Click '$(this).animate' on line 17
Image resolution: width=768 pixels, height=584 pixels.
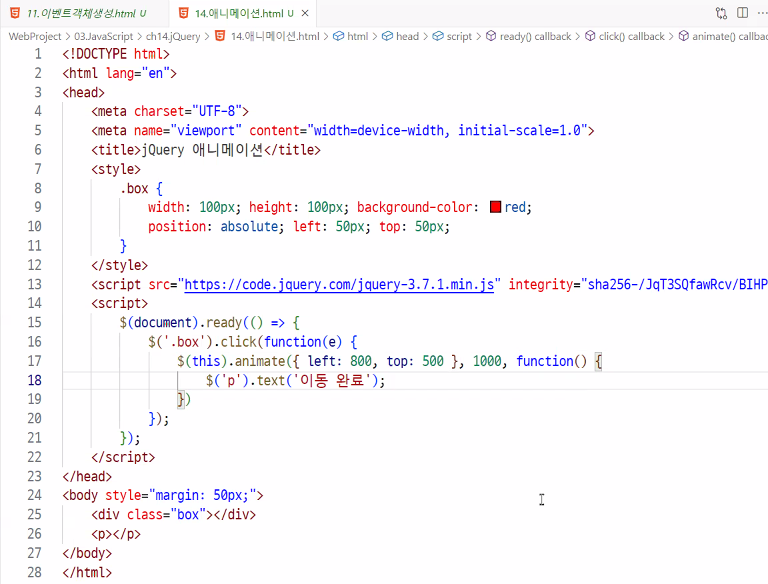(231, 361)
